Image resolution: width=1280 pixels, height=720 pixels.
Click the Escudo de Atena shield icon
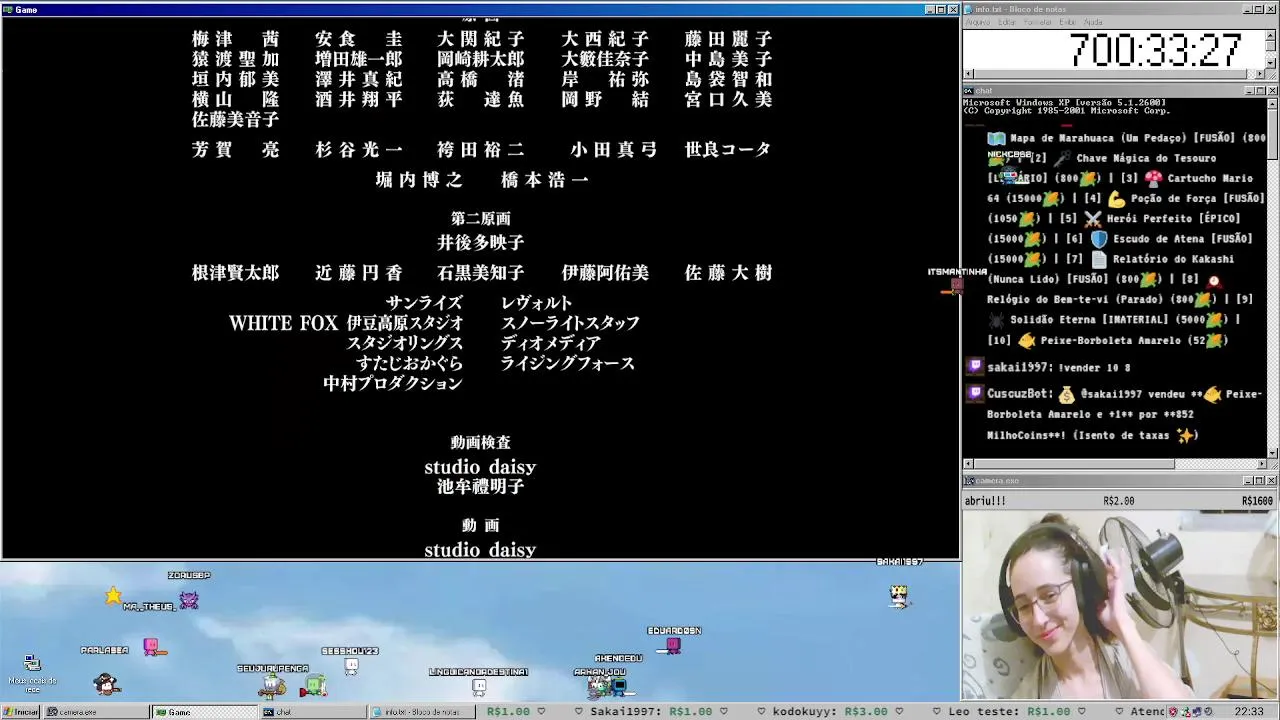click(1099, 239)
